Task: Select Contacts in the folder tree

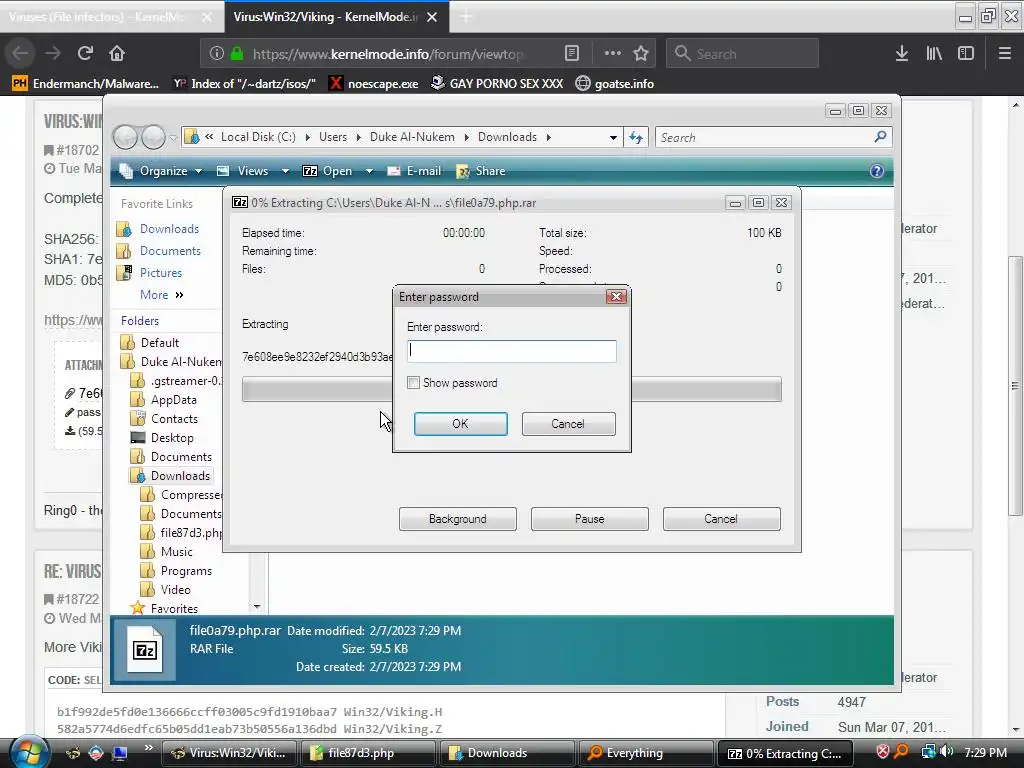Action: [174, 419]
